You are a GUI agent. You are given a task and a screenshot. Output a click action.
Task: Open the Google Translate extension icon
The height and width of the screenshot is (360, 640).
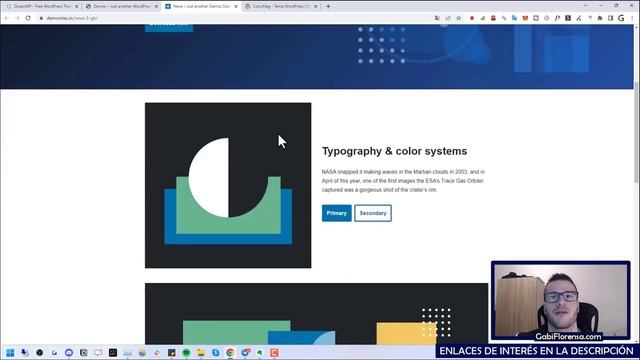(514, 18)
